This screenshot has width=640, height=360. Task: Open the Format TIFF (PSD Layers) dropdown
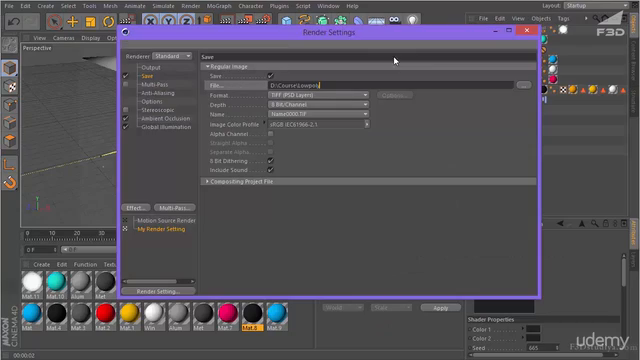coord(318,95)
